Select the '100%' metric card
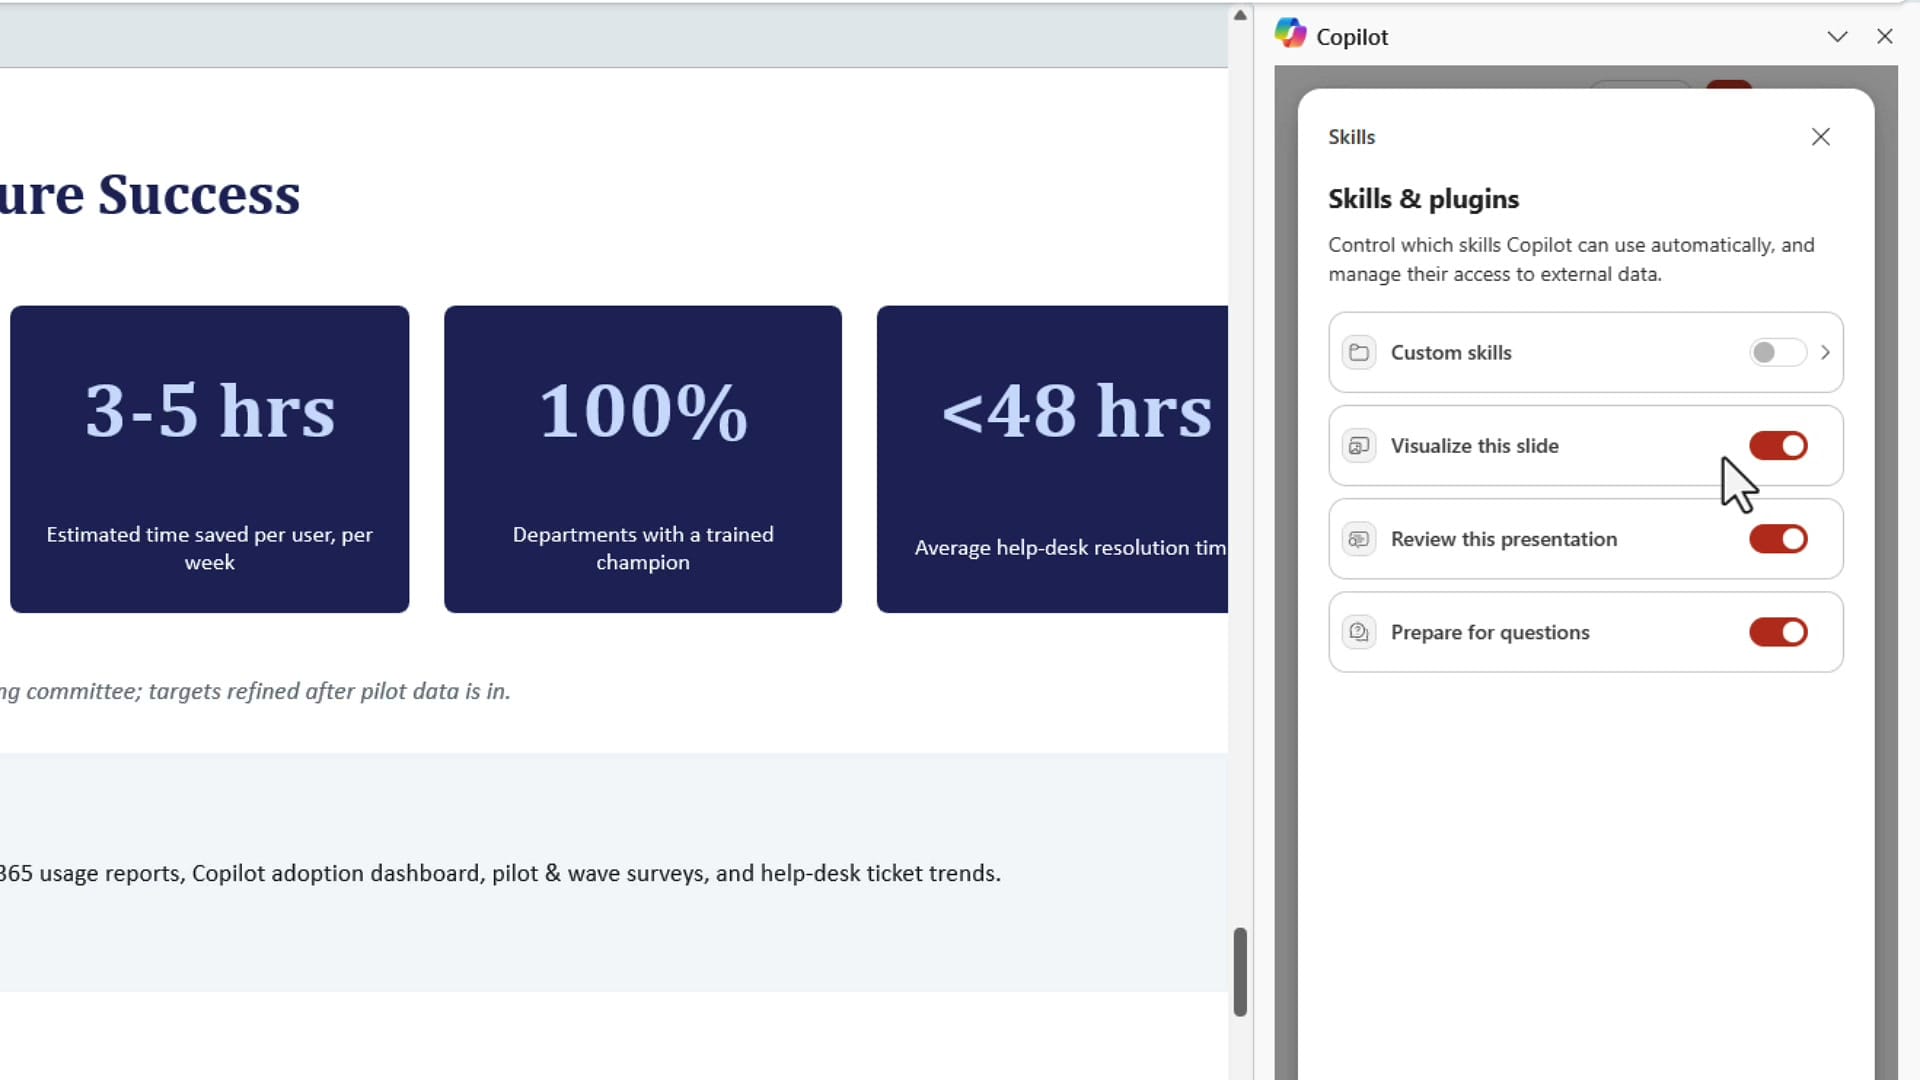This screenshot has height=1080, width=1920. click(643, 459)
